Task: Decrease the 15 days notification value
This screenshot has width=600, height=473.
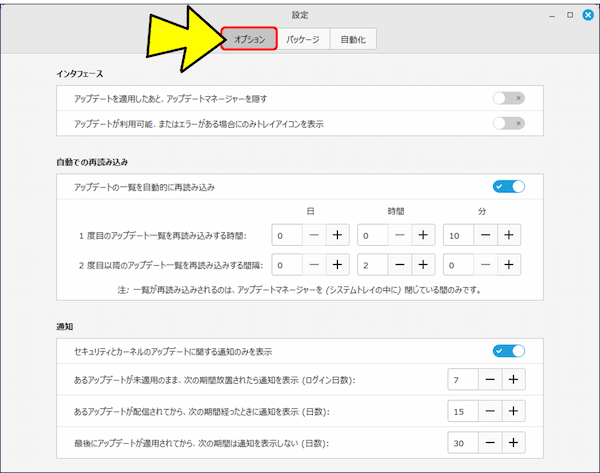Action: 487,411
